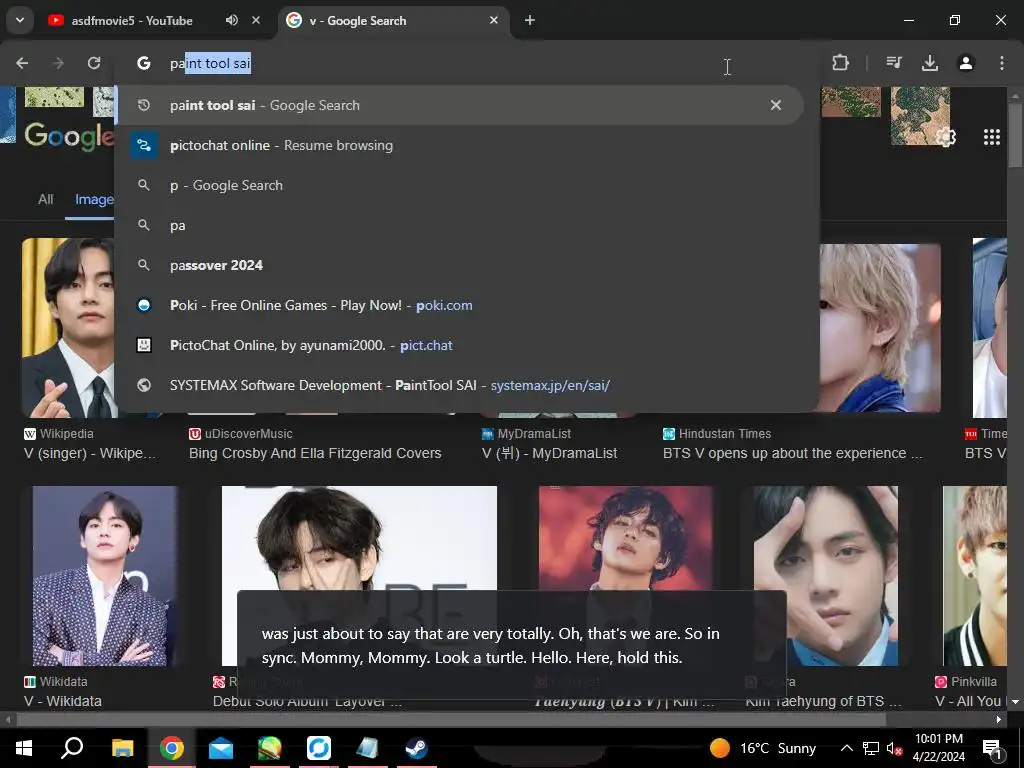This screenshot has height=768, width=1024.
Task: Open the red-background Taehyung image thumbnail
Action: [x=626, y=538]
